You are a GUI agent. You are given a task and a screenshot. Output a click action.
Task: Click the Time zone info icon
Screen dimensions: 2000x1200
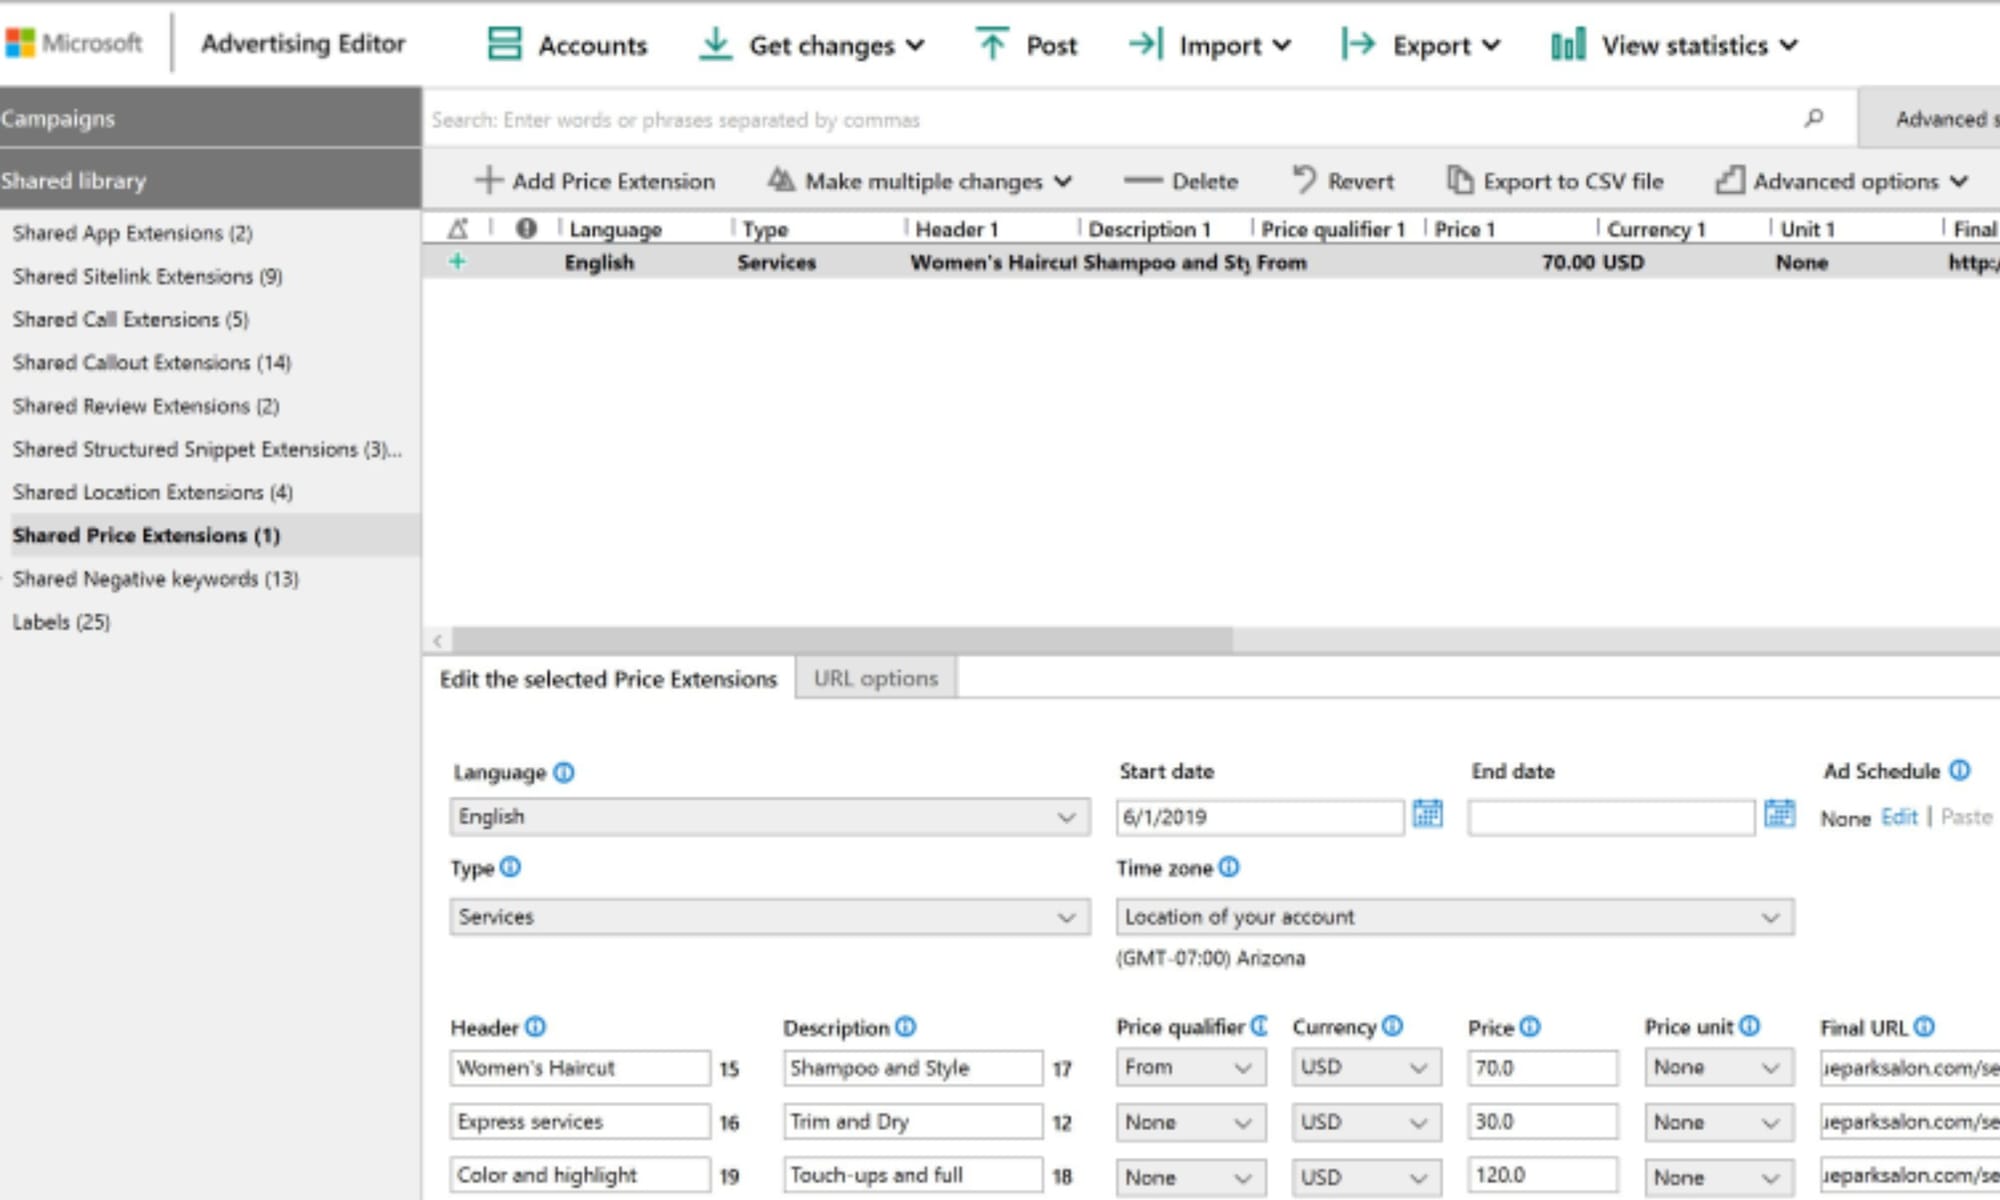1229,867
